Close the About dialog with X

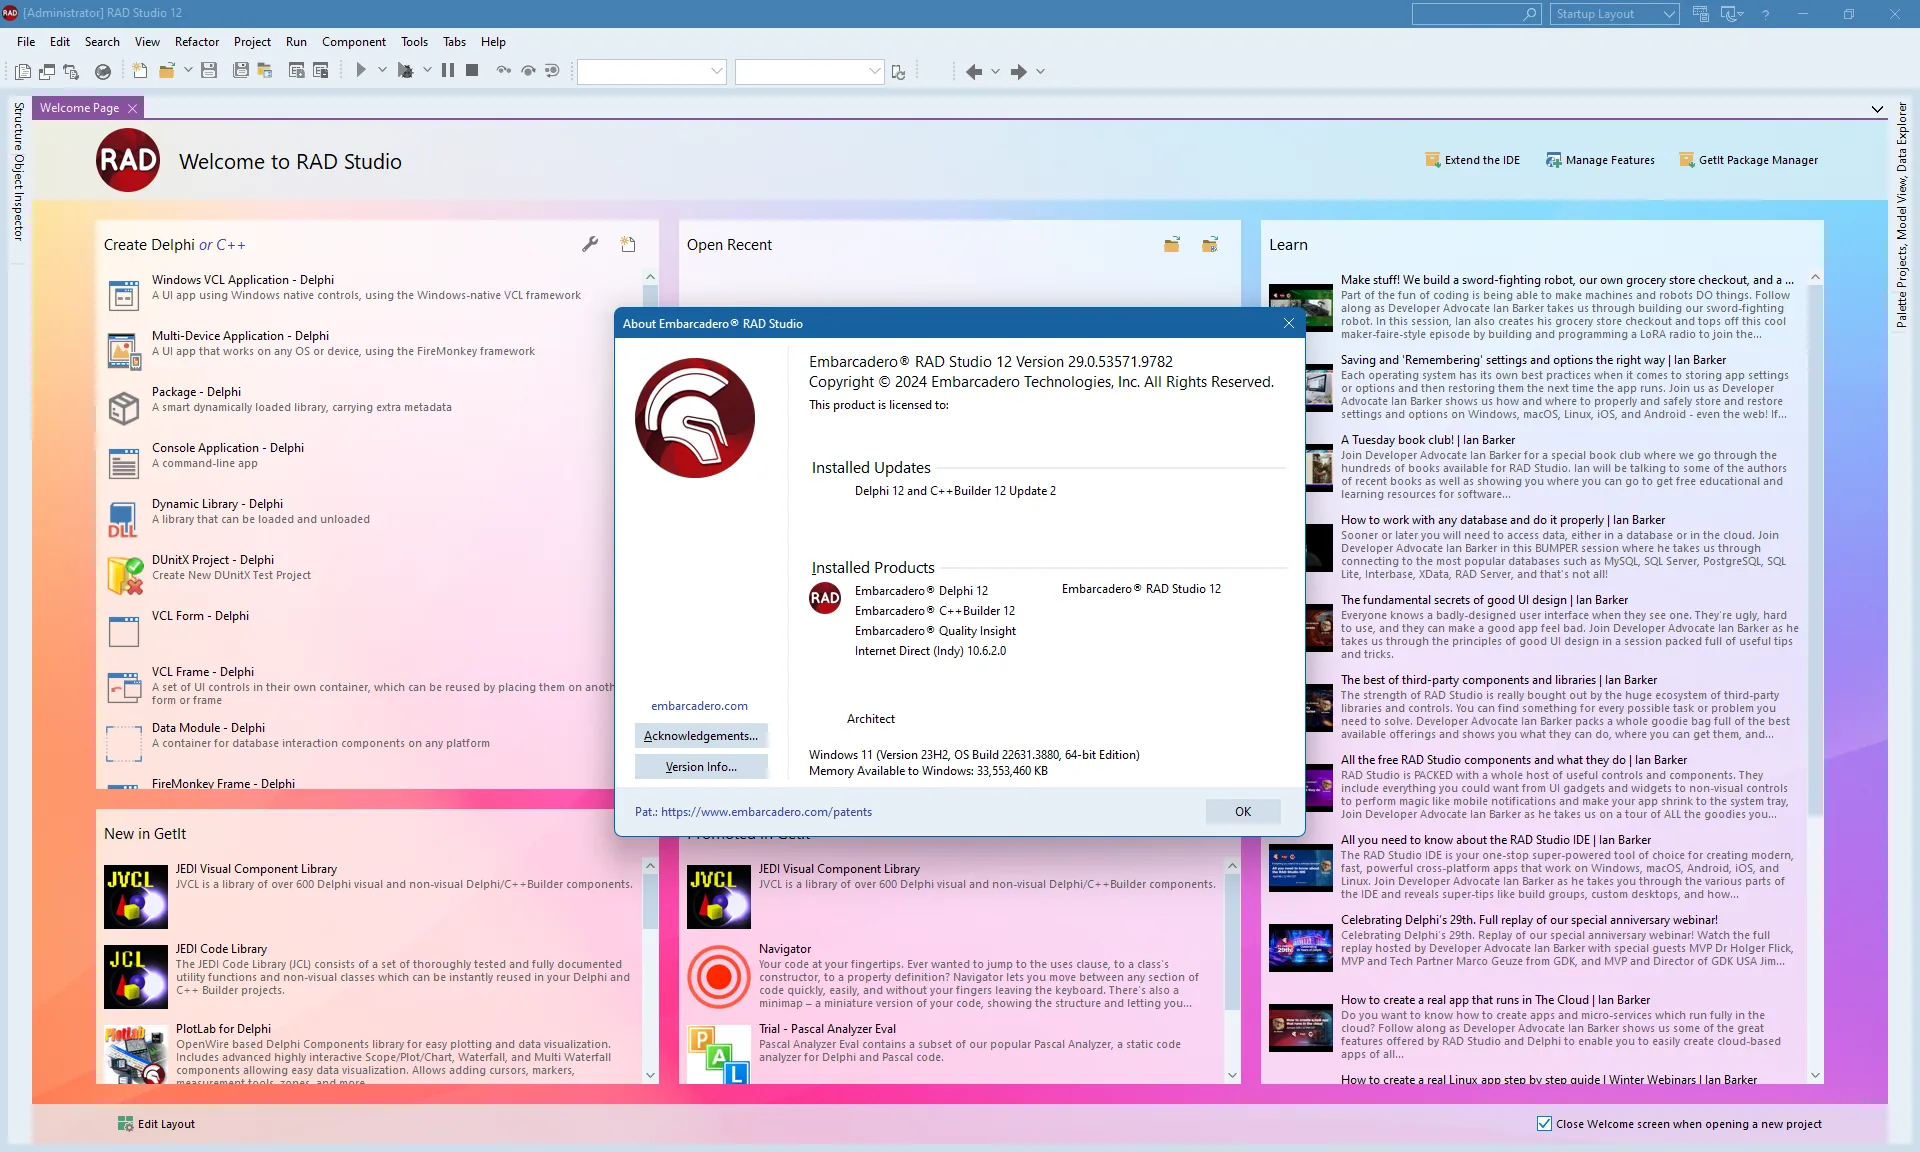[x=1289, y=323]
